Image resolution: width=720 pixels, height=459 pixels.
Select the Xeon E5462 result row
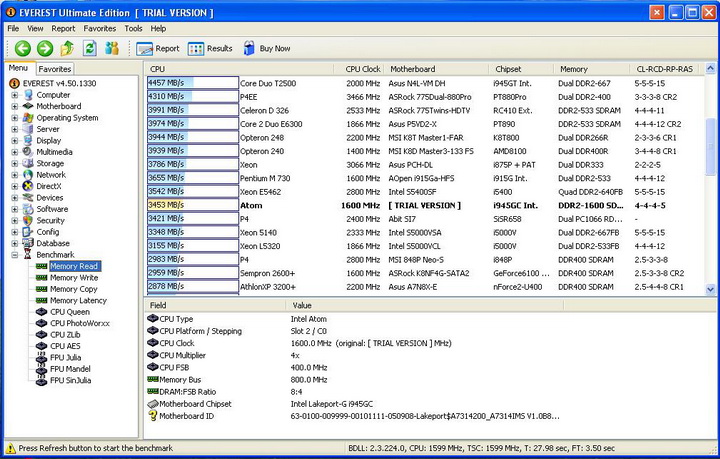coord(425,192)
